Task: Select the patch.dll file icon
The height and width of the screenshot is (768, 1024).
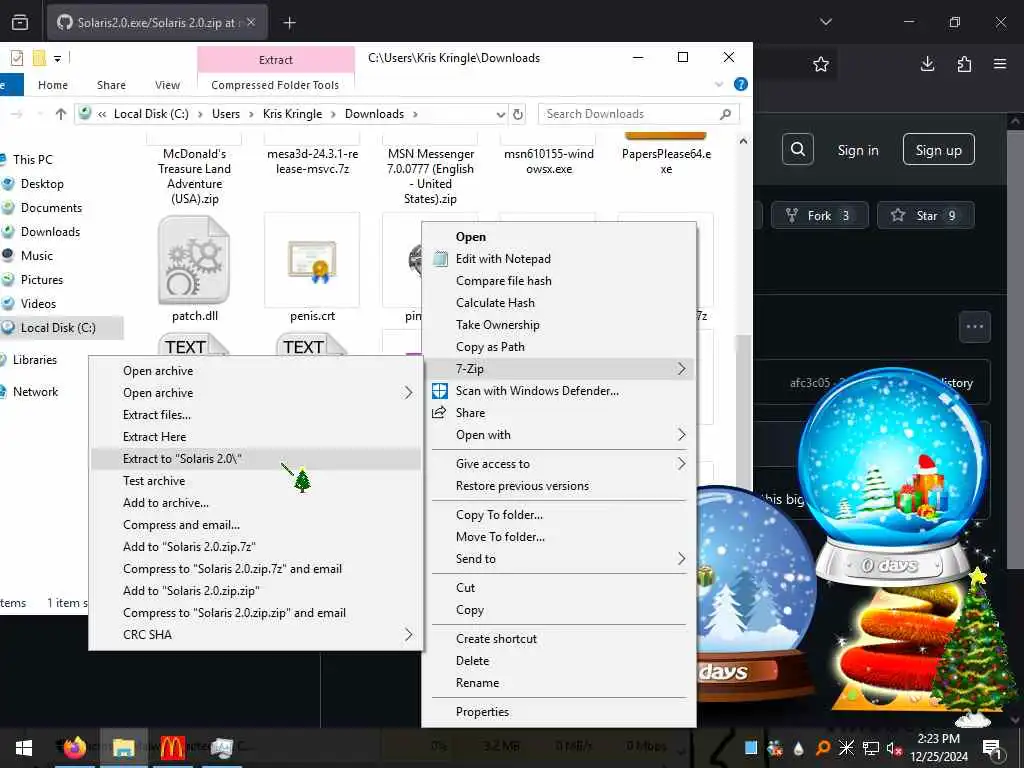Action: pyautogui.click(x=194, y=260)
